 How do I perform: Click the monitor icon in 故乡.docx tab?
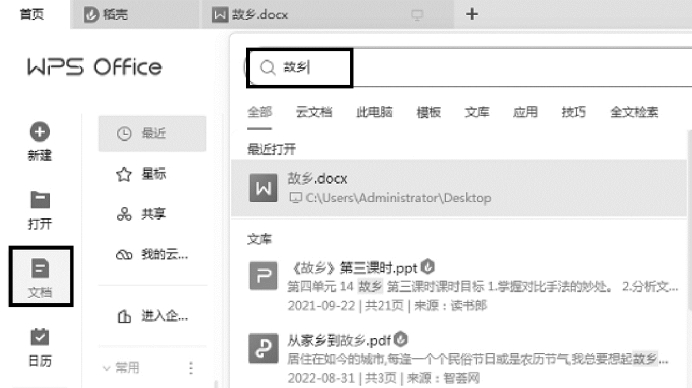point(417,15)
